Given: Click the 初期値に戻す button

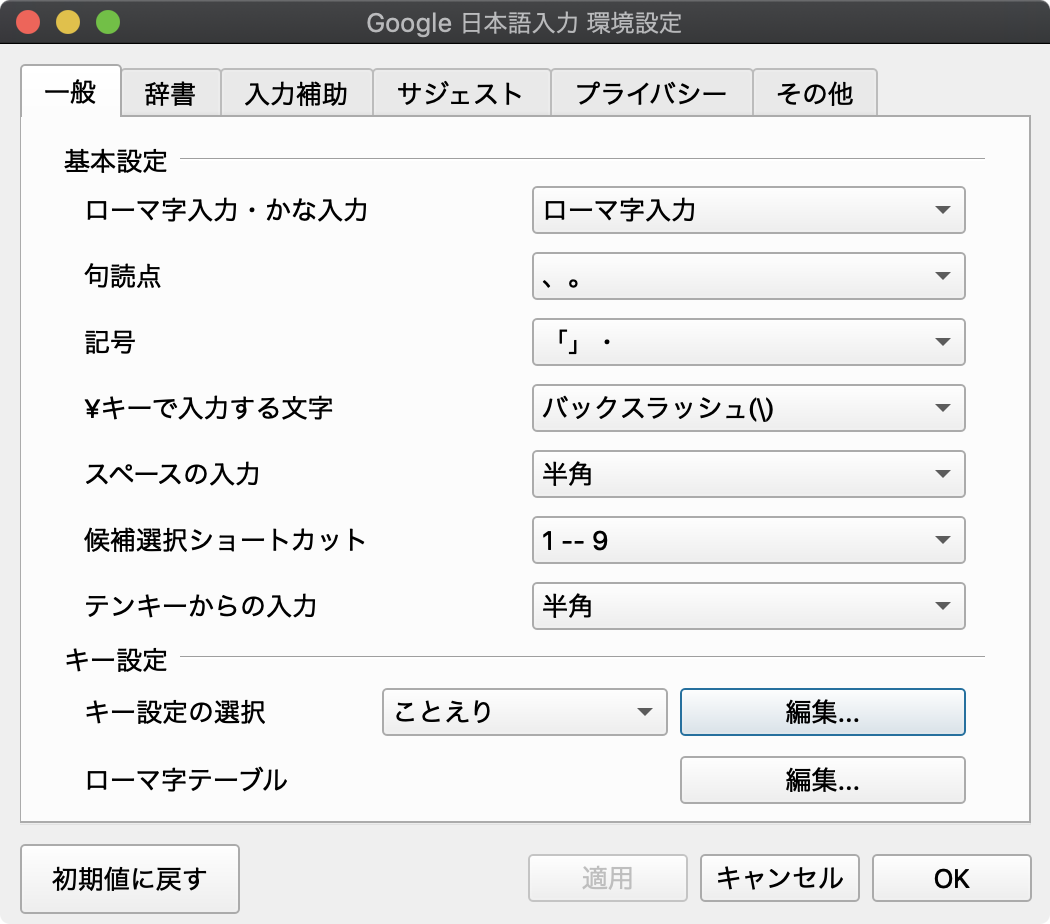Looking at the screenshot, I should coord(130,878).
